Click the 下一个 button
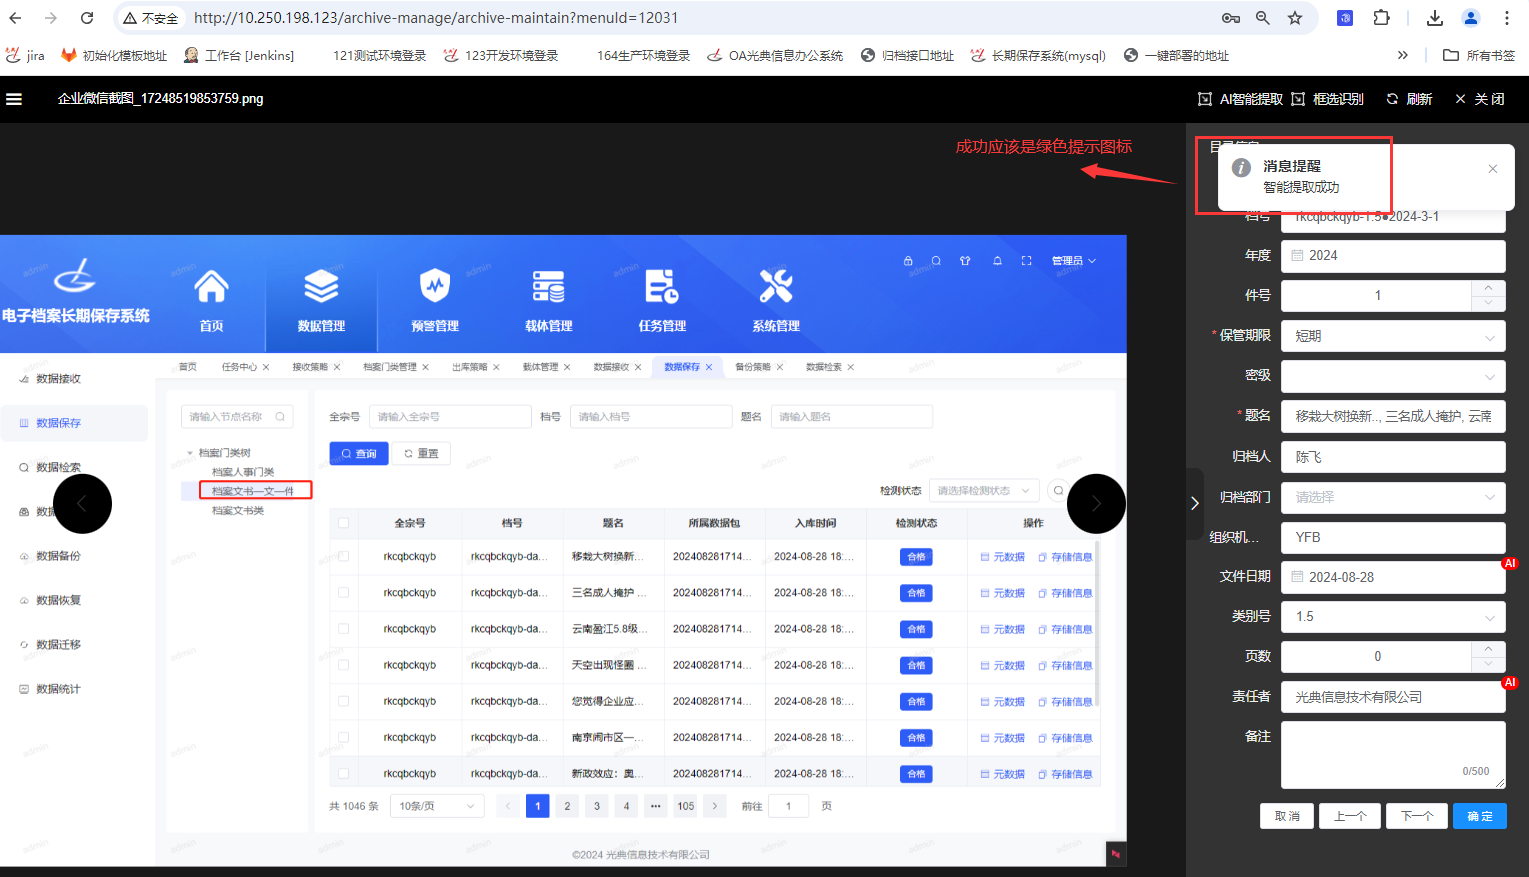 coord(1417,816)
